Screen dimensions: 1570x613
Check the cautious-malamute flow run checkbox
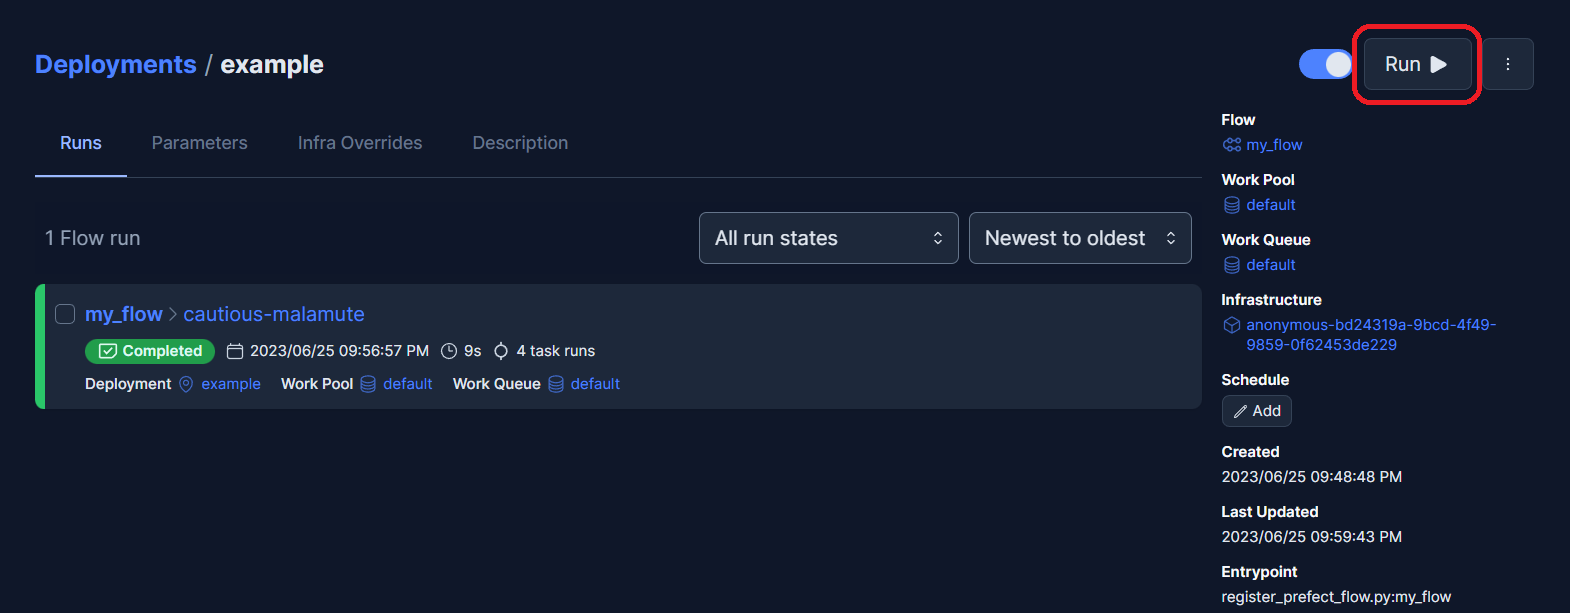(x=65, y=314)
